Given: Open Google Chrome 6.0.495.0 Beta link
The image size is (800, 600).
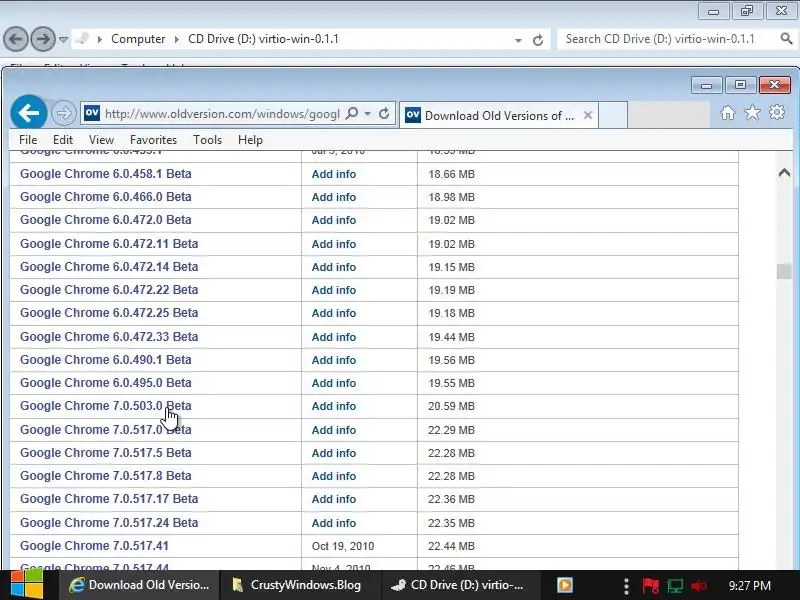Looking at the screenshot, I should click(106, 383).
